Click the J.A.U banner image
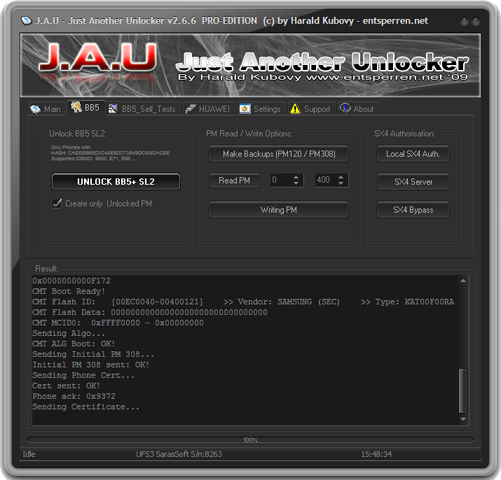Image resolution: width=501 pixels, height=480 pixels. coord(250,65)
